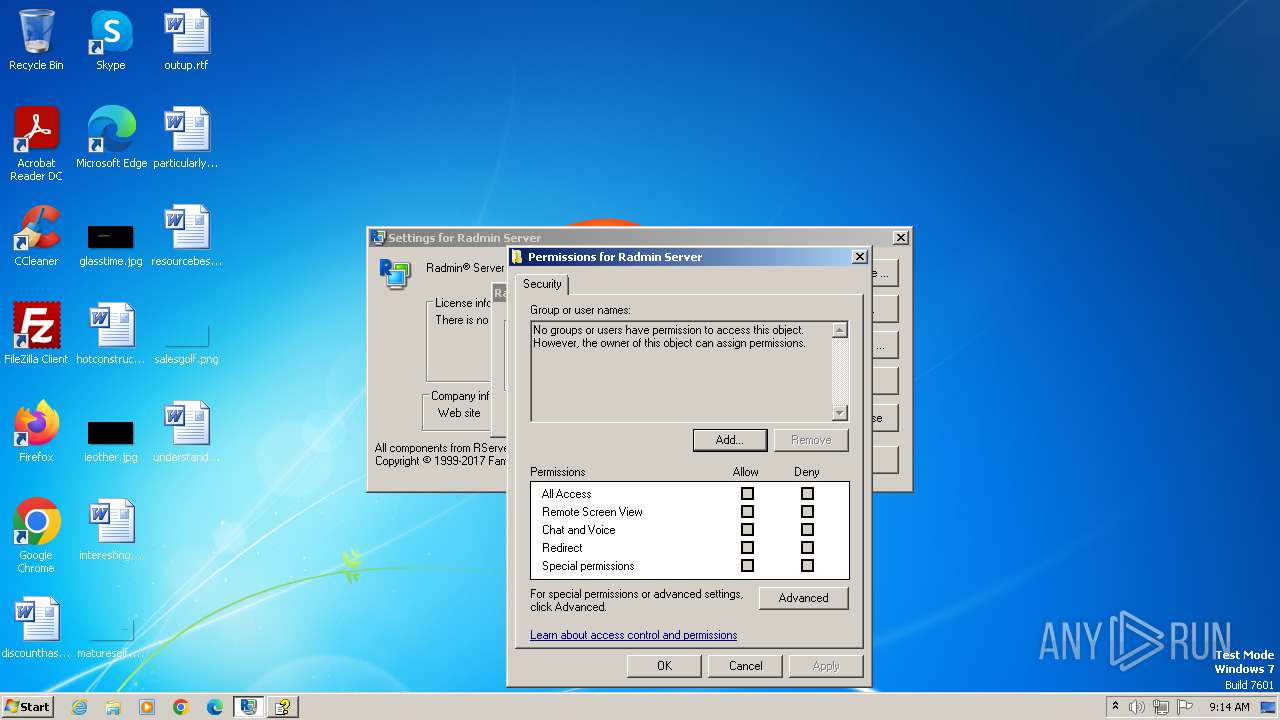The height and width of the screenshot is (720, 1280).
Task: Open the particularly... Word document
Action: 186,137
